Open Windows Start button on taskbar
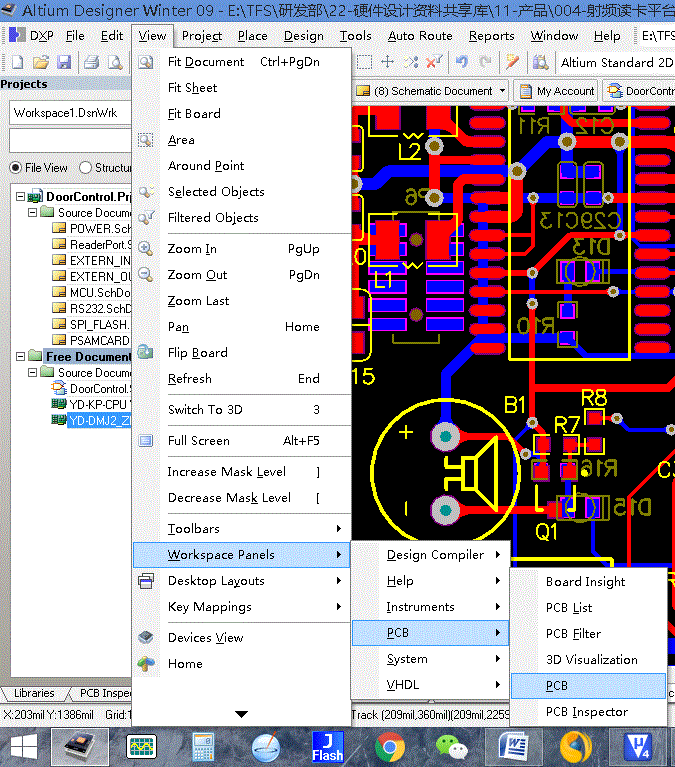Screen dimensions: 675x767 click(23, 747)
